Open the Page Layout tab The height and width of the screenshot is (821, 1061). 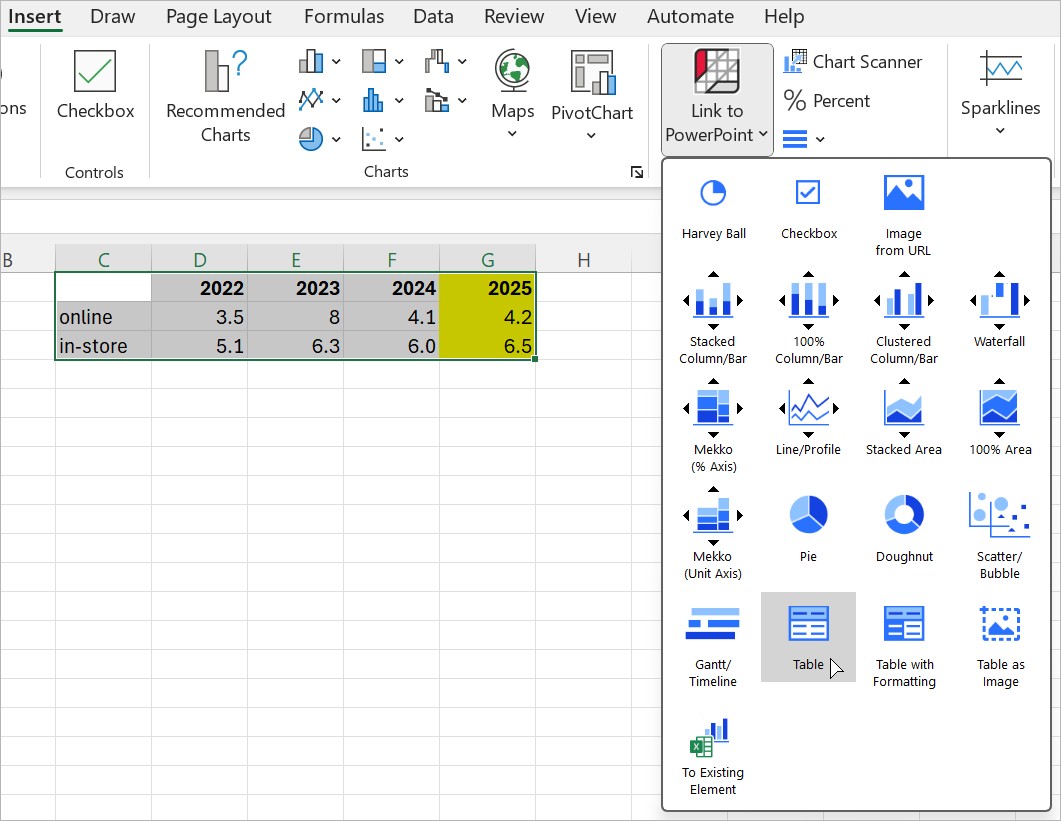point(219,17)
